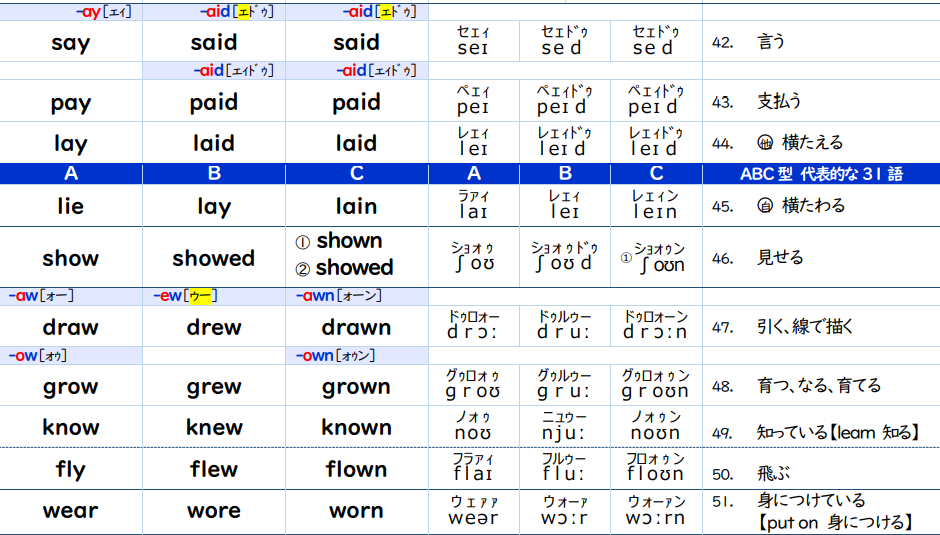Select the 'wear' base form cell

click(x=71, y=511)
